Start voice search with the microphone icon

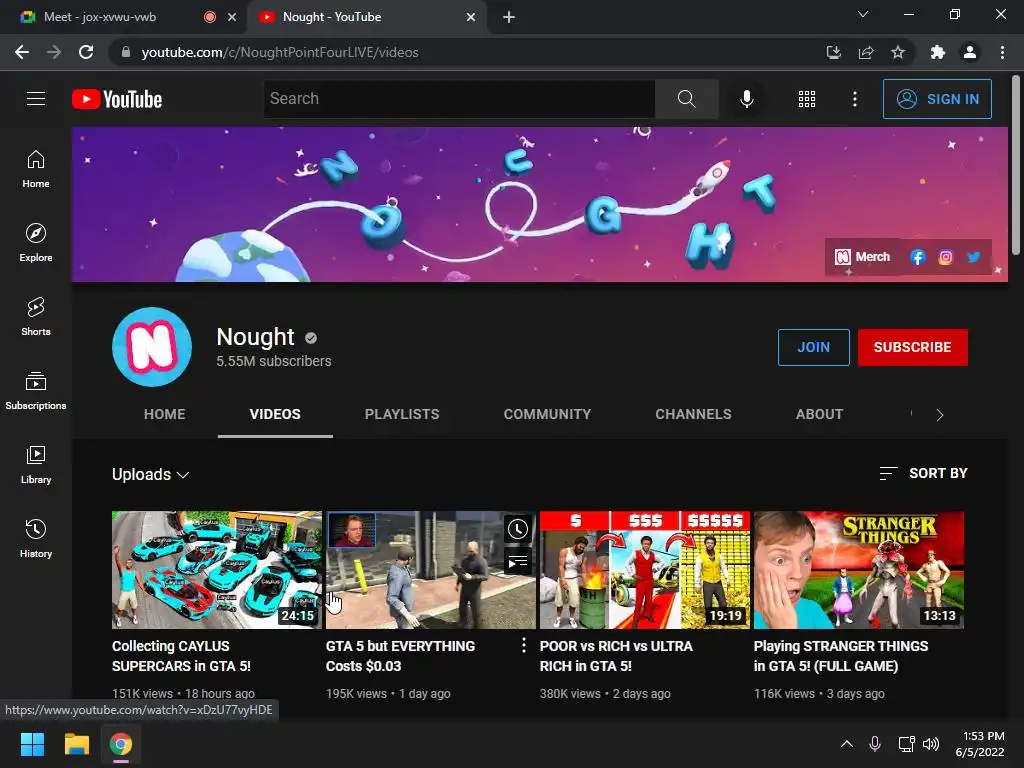pos(746,99)
